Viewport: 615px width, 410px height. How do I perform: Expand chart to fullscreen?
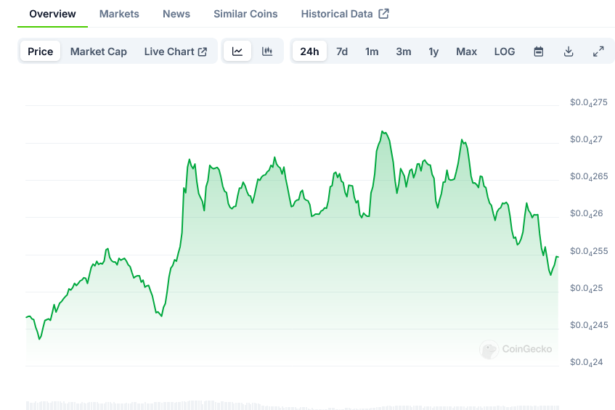pyautogui.click(x=598, y=52)
